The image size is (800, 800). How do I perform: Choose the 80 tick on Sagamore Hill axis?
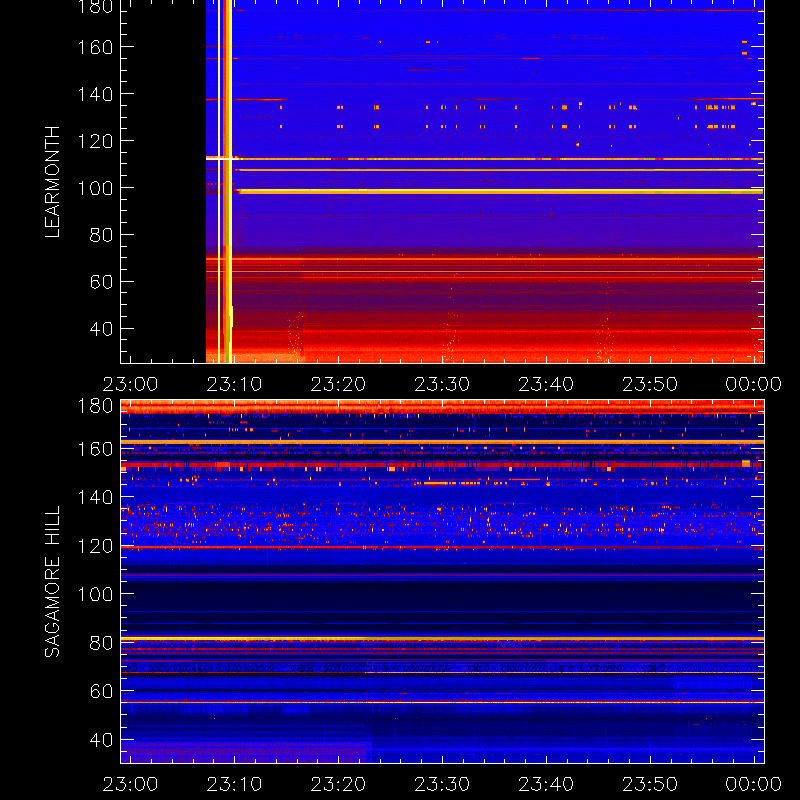[101, 642]
